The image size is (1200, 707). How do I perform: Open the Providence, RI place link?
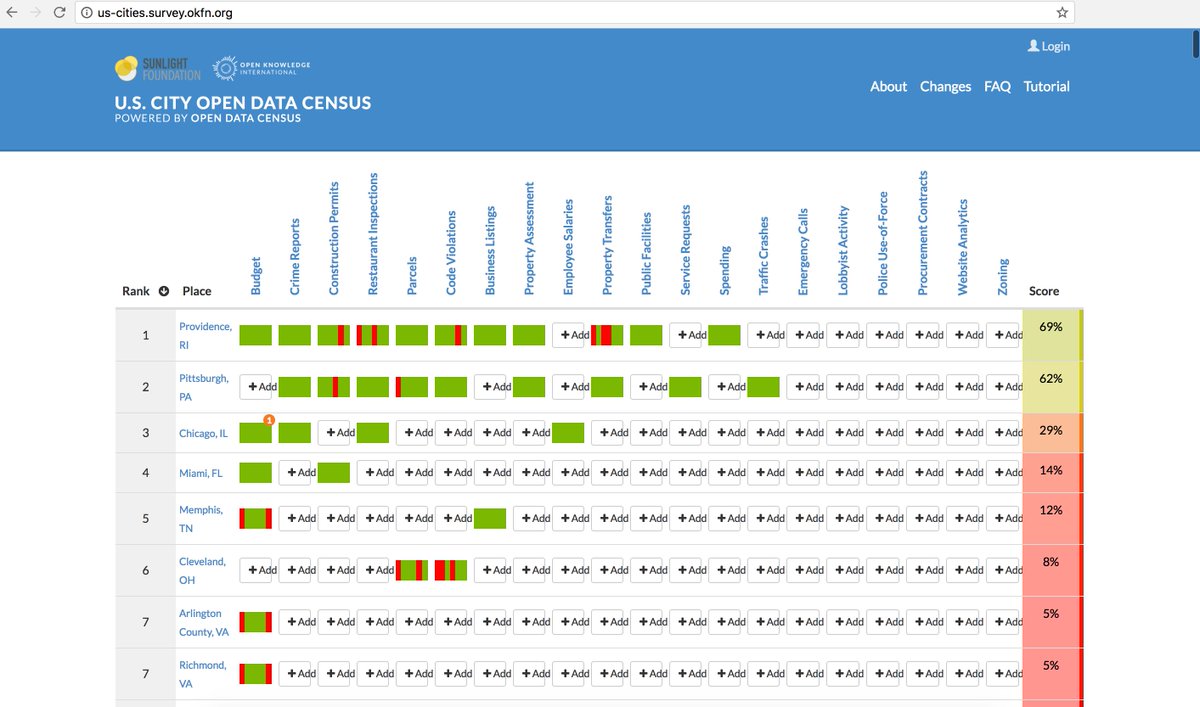point(205,336)
